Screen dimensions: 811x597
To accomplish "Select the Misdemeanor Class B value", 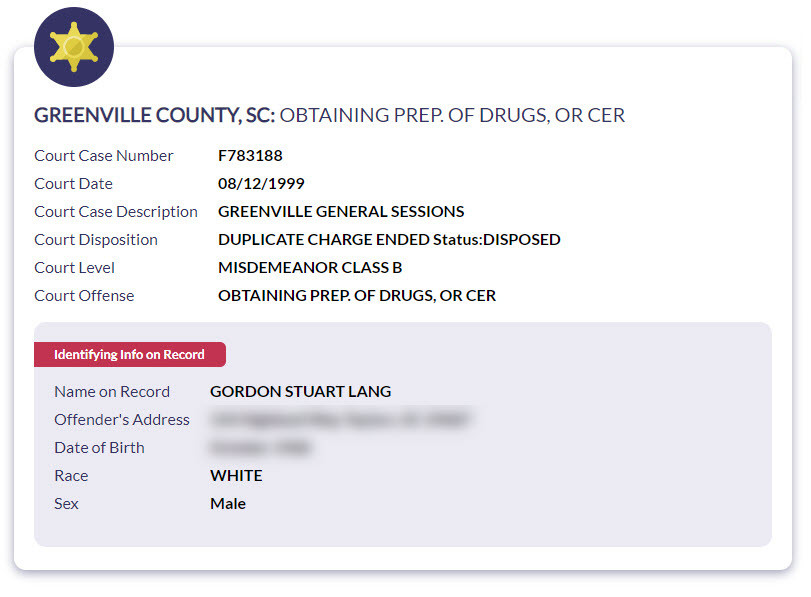I will (x=310, y=268).
